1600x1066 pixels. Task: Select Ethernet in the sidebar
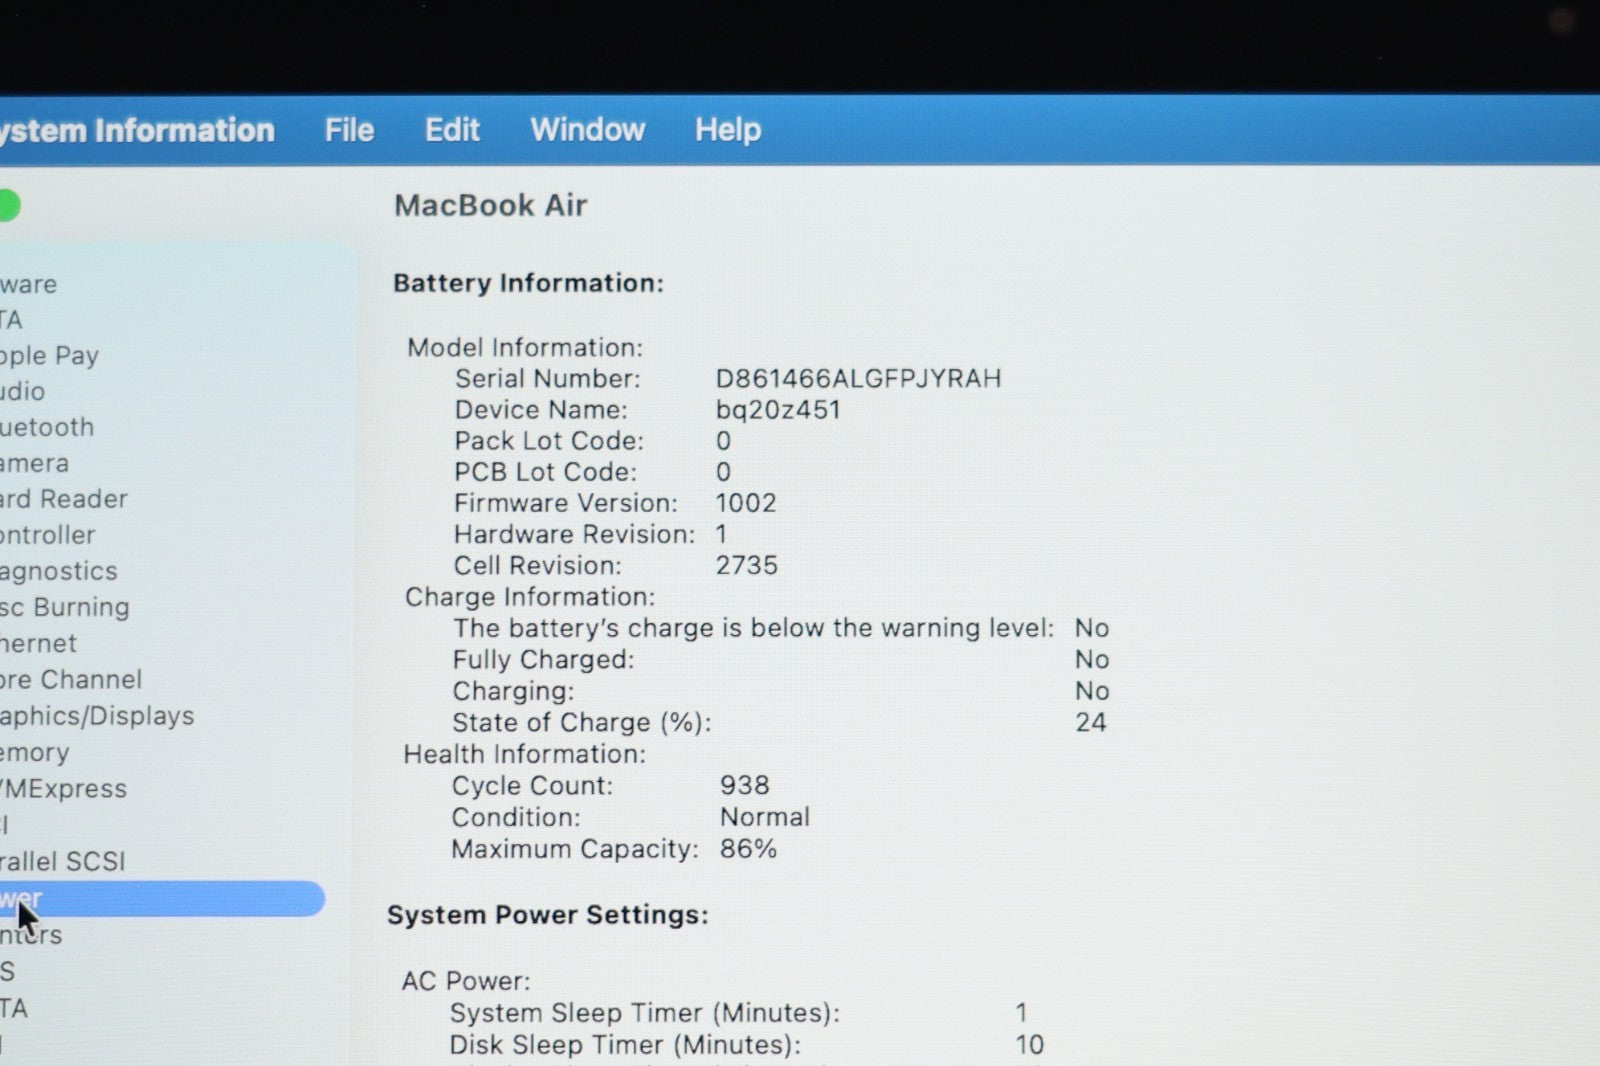(x=39, y=643)
